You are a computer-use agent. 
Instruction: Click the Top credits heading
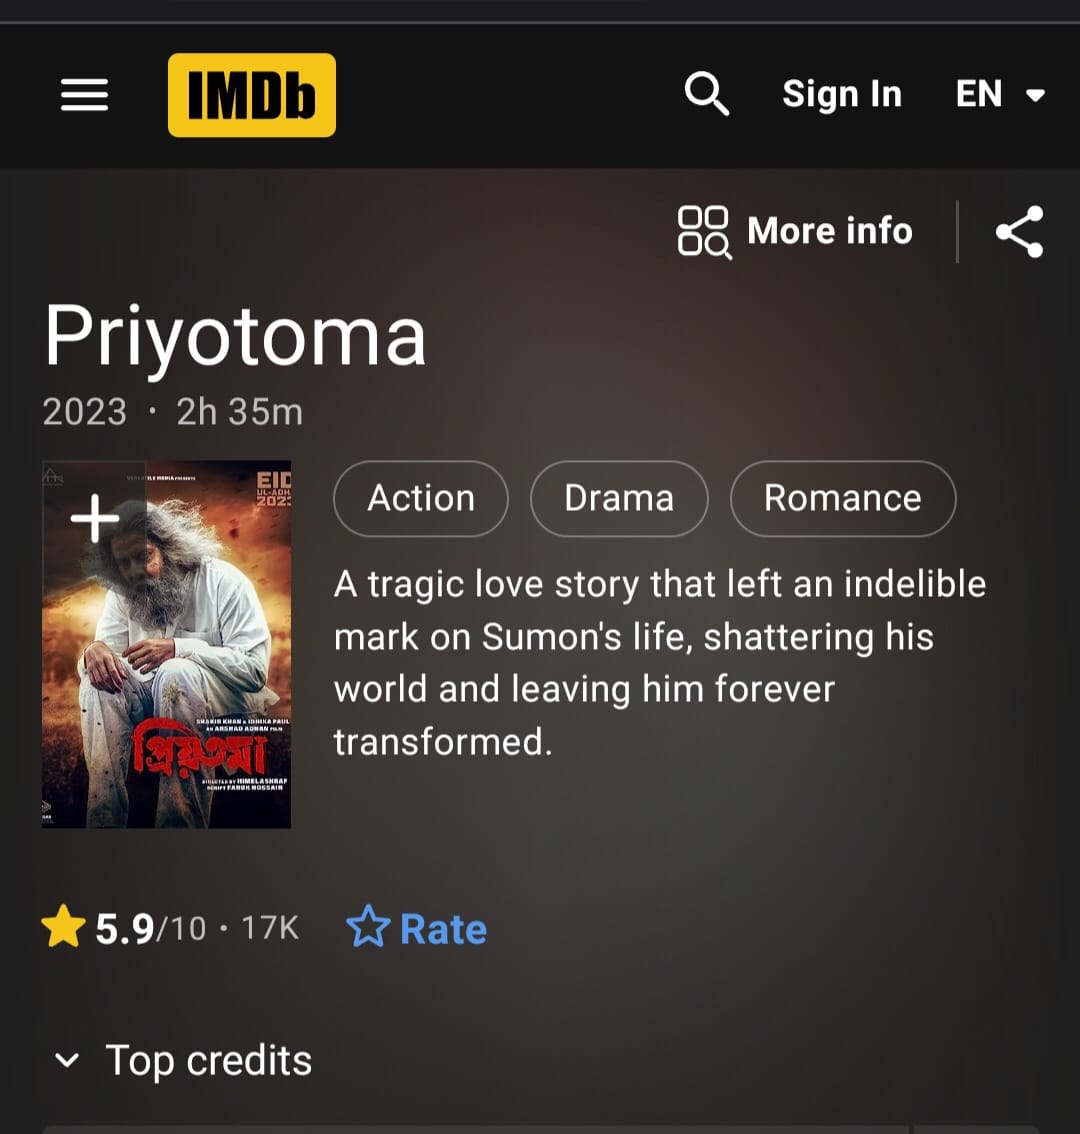click(x=208, y=1061)
